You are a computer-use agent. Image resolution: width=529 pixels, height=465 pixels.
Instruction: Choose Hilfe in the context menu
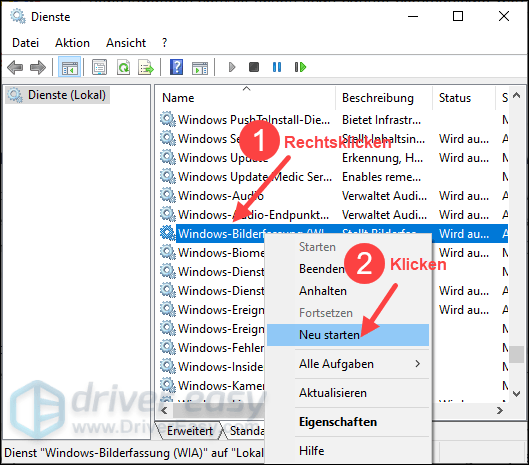click(x=347, y=451)
